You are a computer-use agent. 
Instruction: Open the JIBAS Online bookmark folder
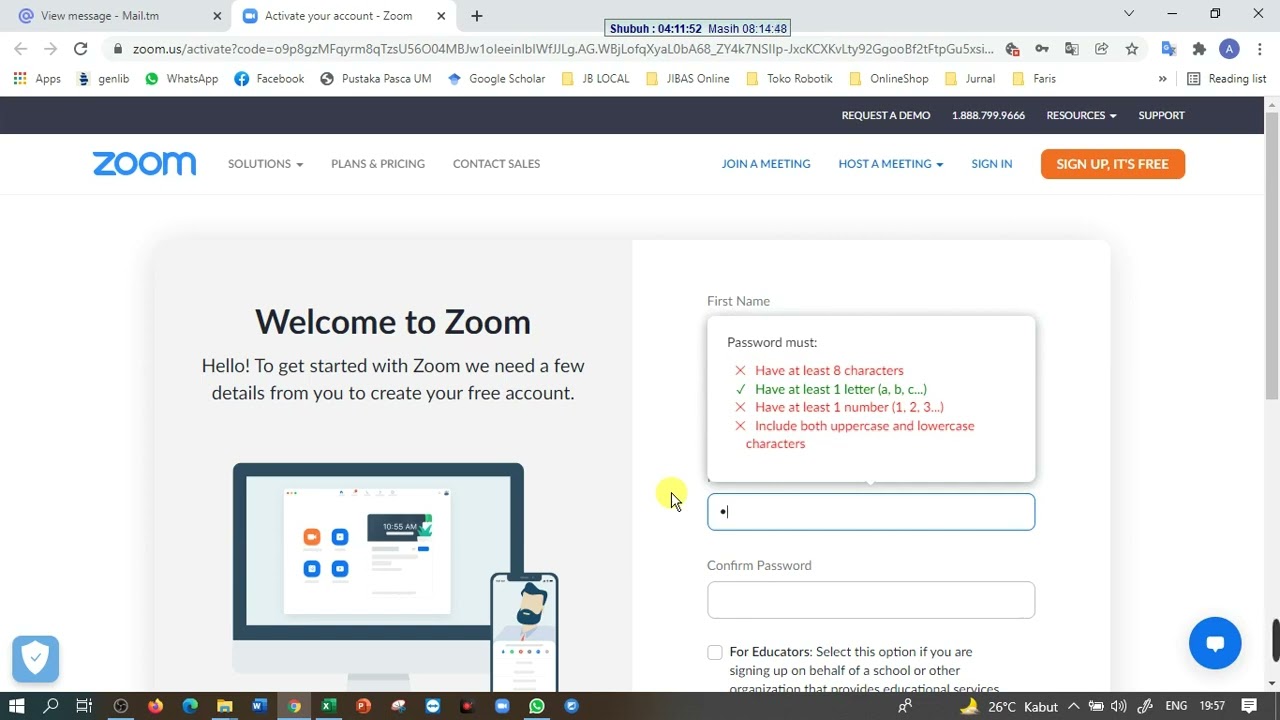point(688,79)
